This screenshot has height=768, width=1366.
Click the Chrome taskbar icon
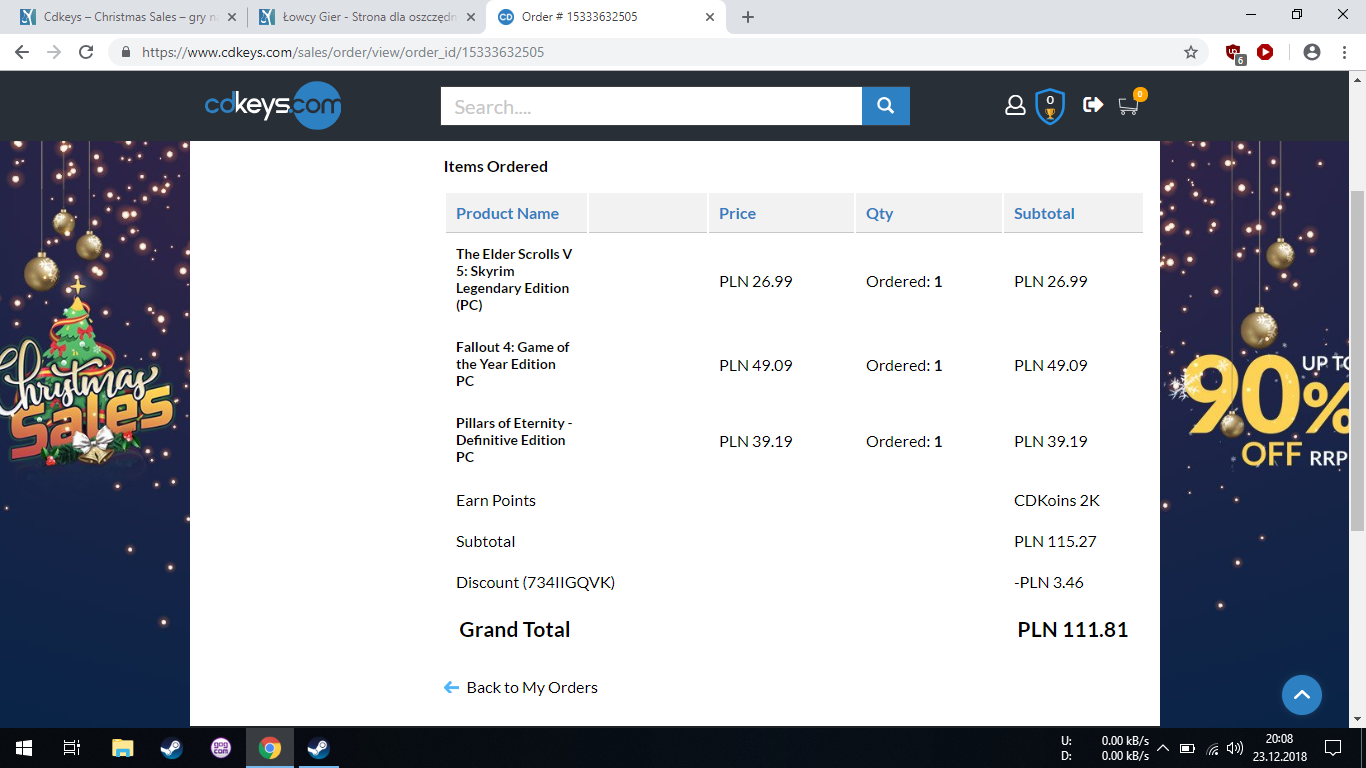tap(270, 747)
